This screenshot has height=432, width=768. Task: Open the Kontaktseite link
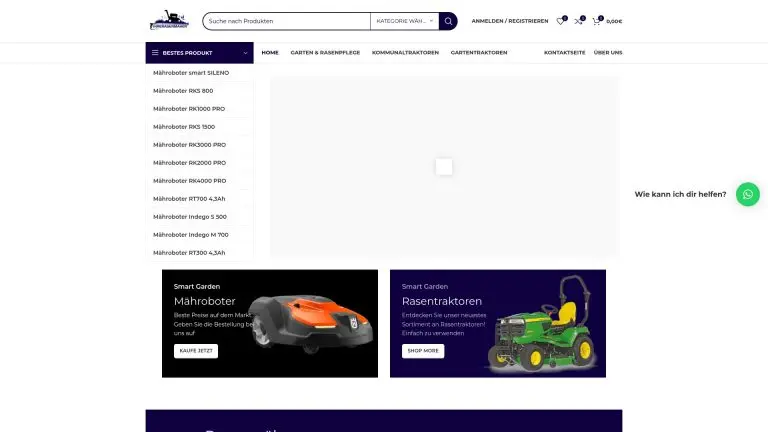click(564, 52)
